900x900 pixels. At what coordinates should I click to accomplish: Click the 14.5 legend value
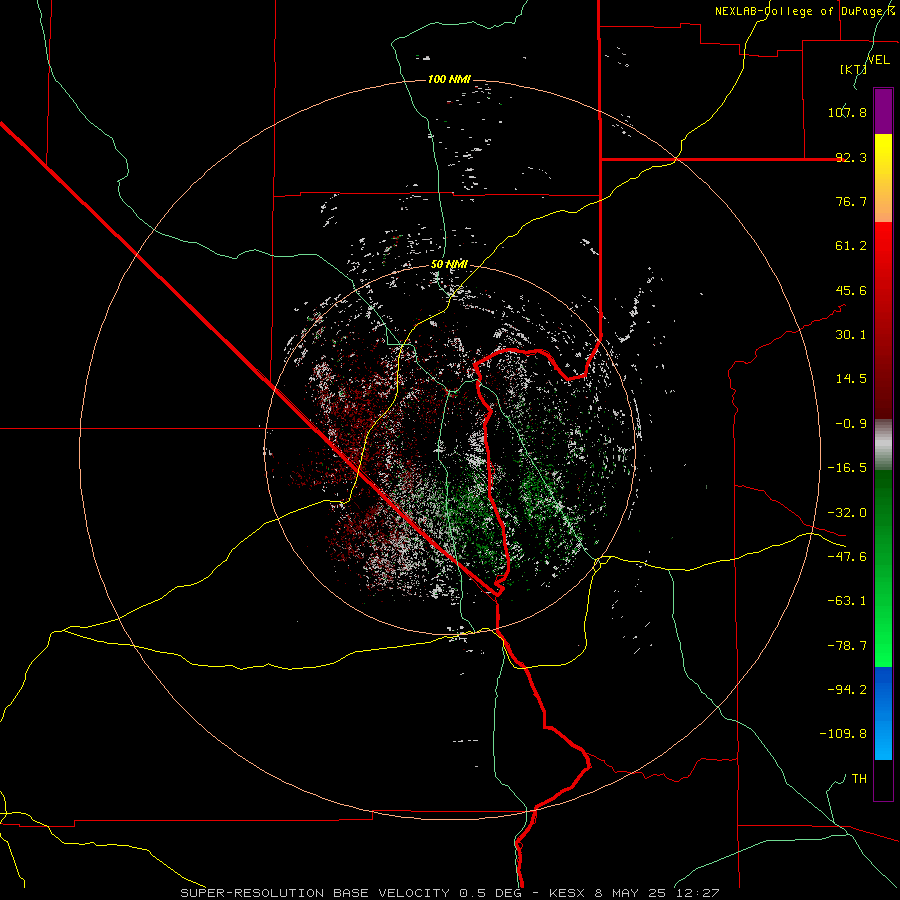click(851, 379)
